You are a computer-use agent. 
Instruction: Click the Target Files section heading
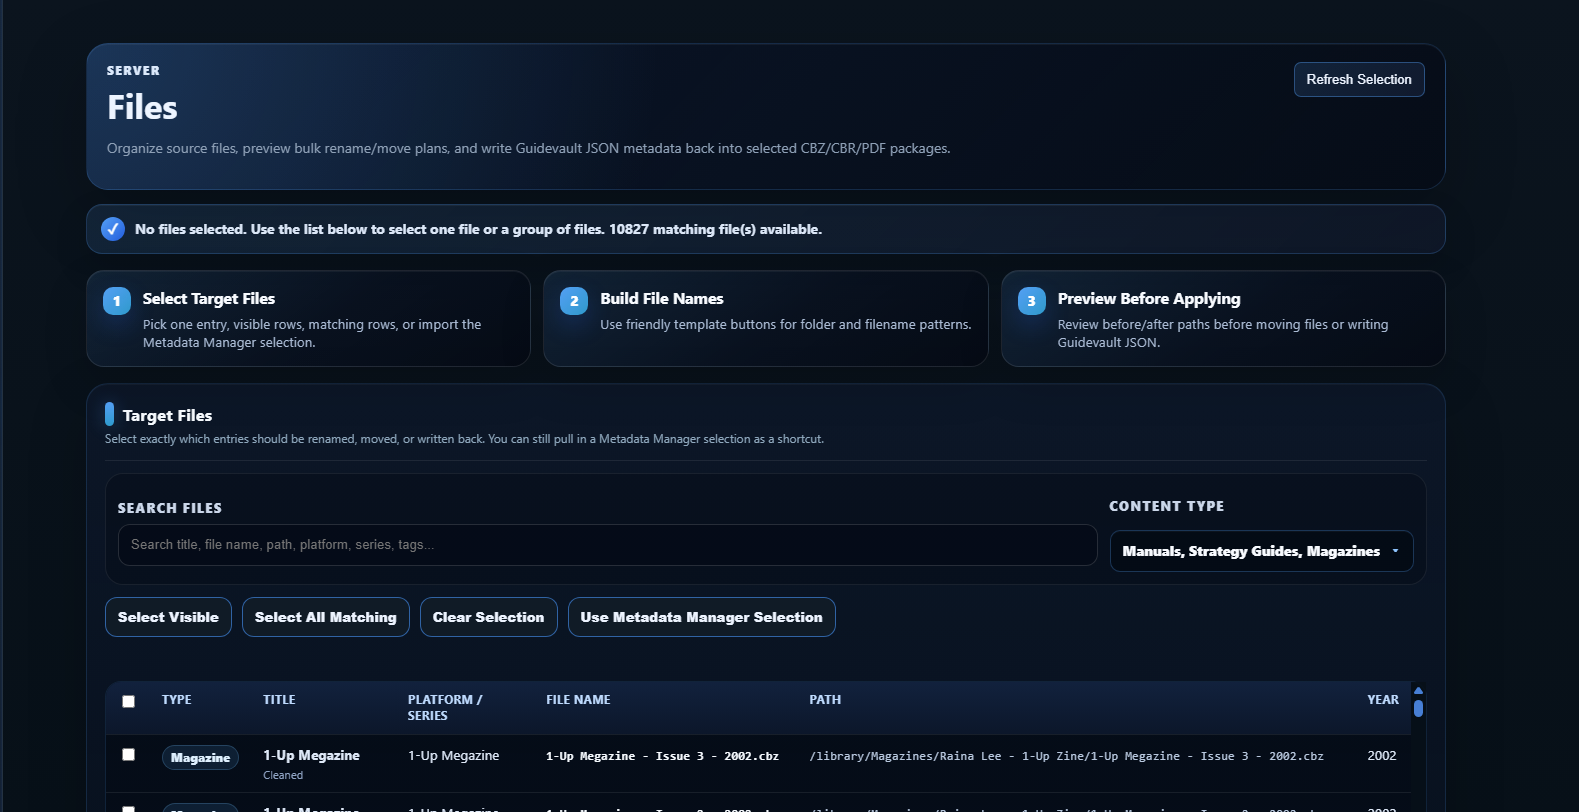167,416
